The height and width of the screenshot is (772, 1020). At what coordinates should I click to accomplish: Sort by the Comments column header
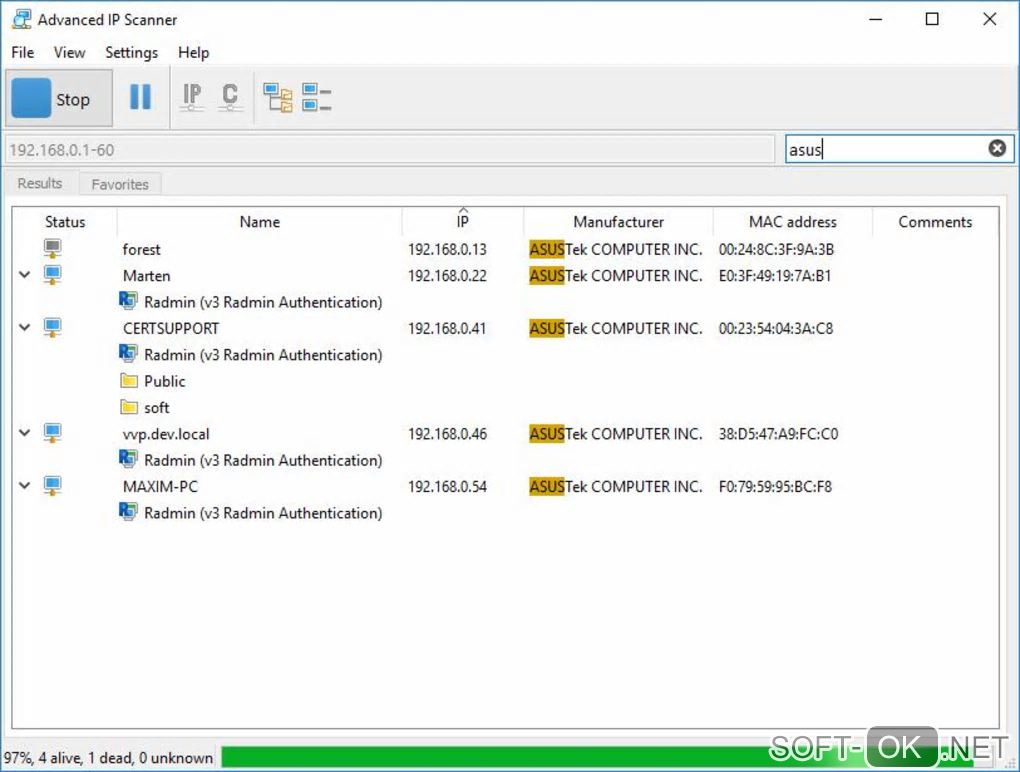935,222
